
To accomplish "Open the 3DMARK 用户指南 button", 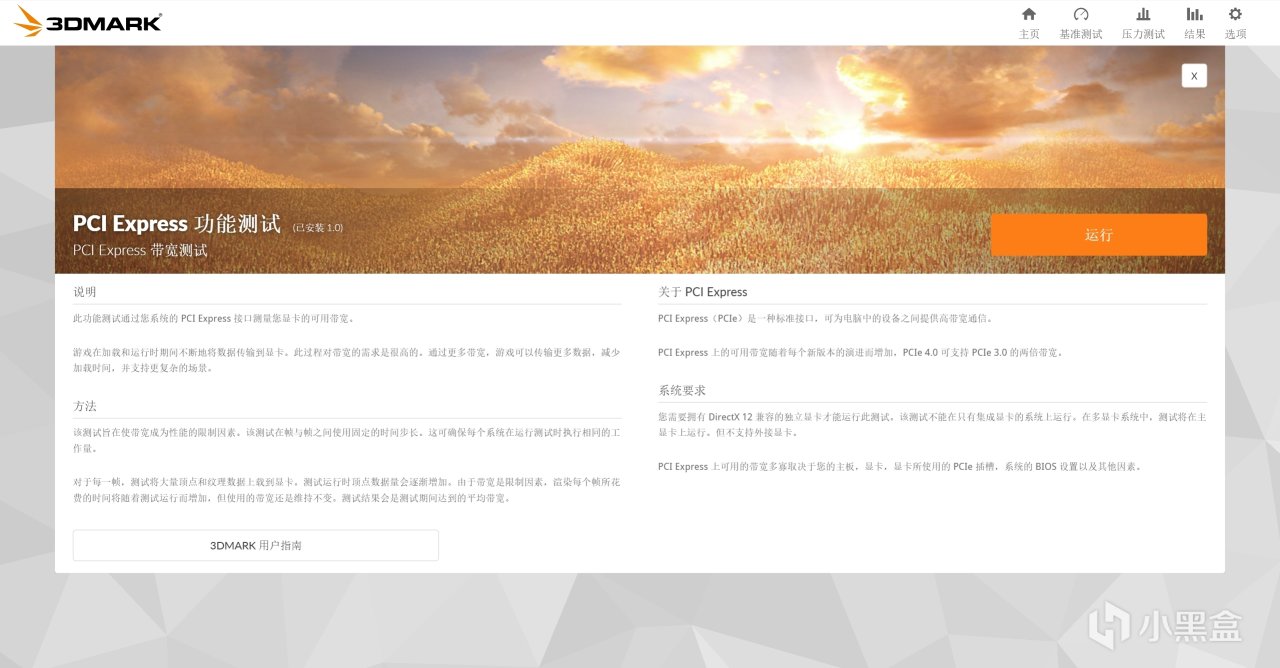I will point(256,545).
